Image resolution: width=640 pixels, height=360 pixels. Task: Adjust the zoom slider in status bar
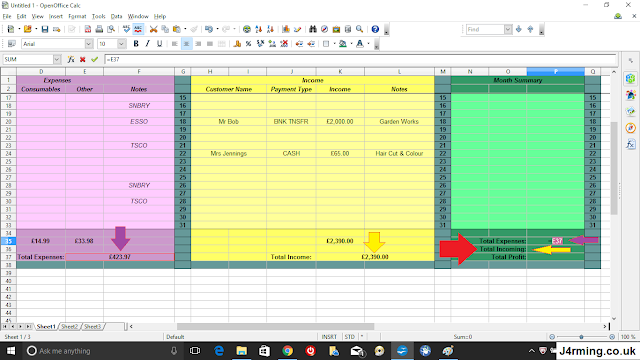[582, 337]
